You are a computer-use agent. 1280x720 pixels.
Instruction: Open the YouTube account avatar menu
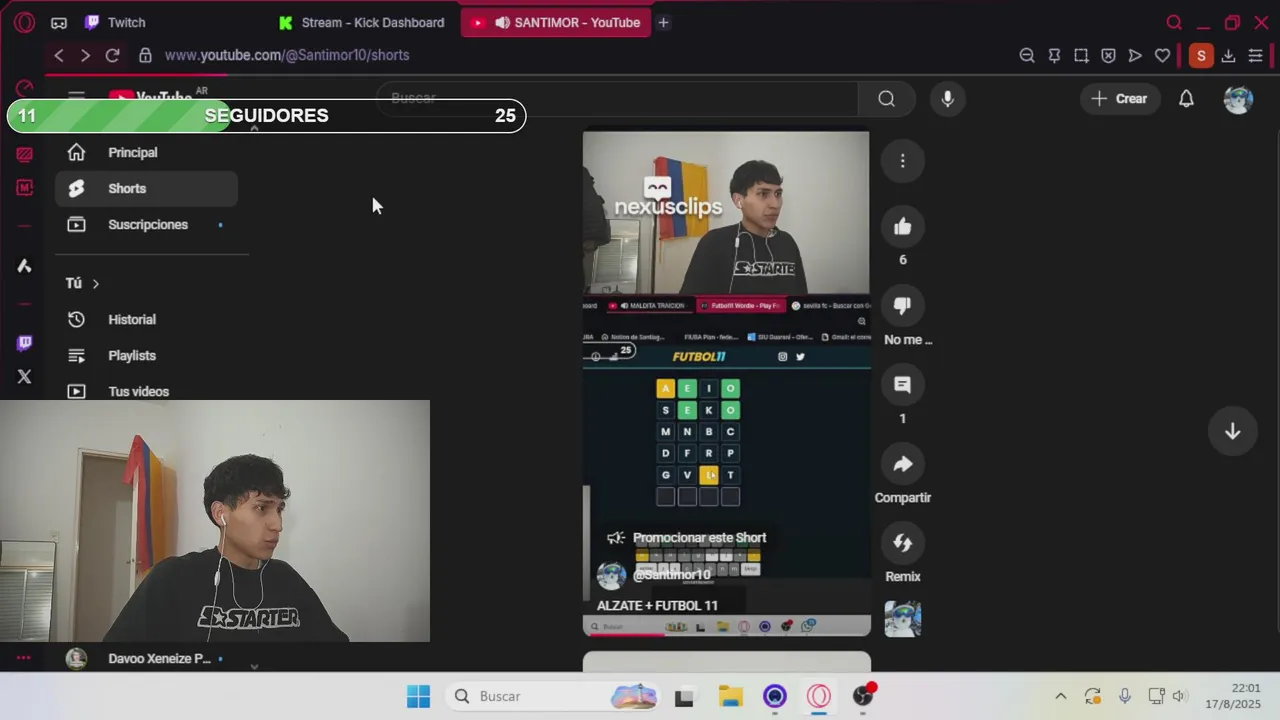coord(1238,98)
